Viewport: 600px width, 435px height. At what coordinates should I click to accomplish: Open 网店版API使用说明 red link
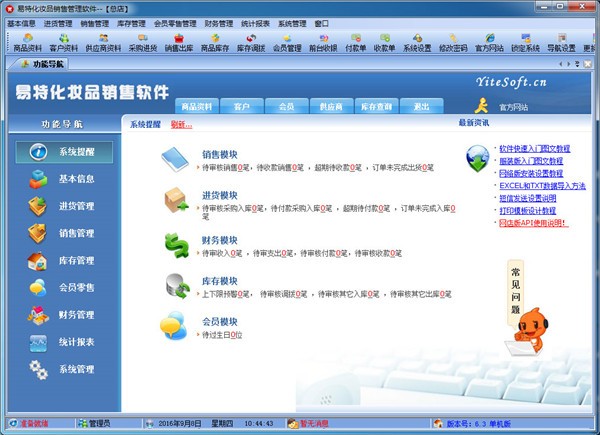point(533,223)
